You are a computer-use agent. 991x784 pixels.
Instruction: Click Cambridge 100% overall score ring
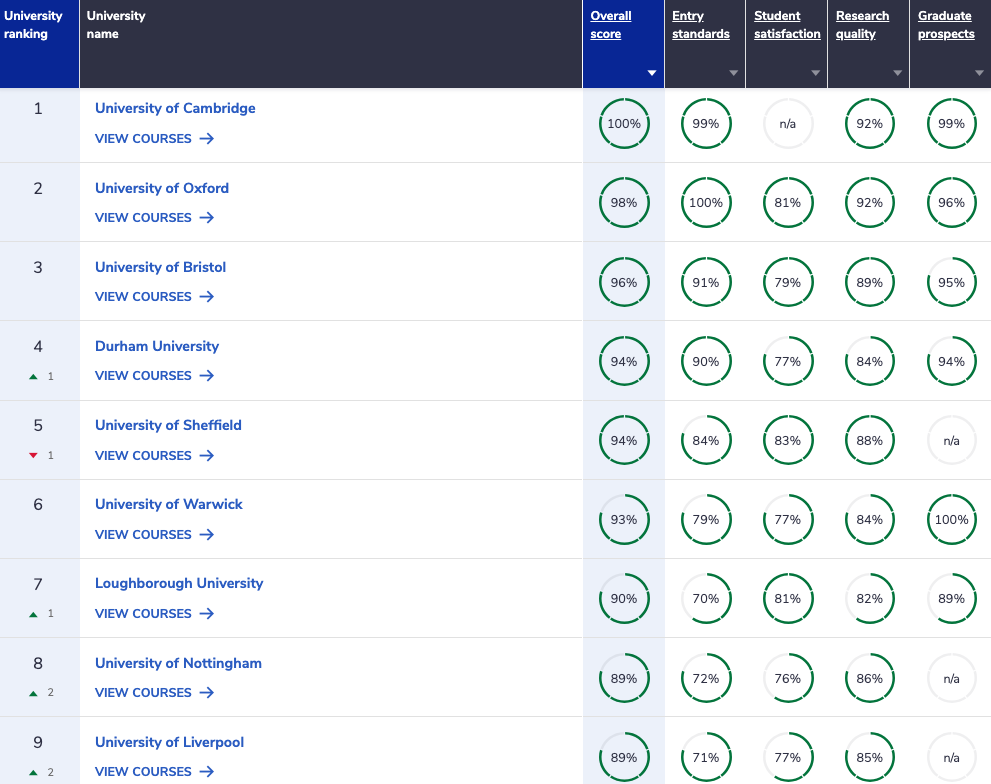click(x=624, y=123)
